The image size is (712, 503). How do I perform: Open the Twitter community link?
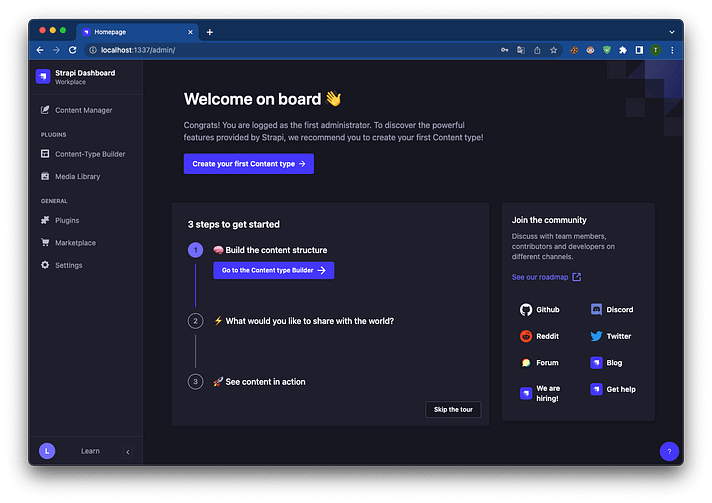point(611,336)
